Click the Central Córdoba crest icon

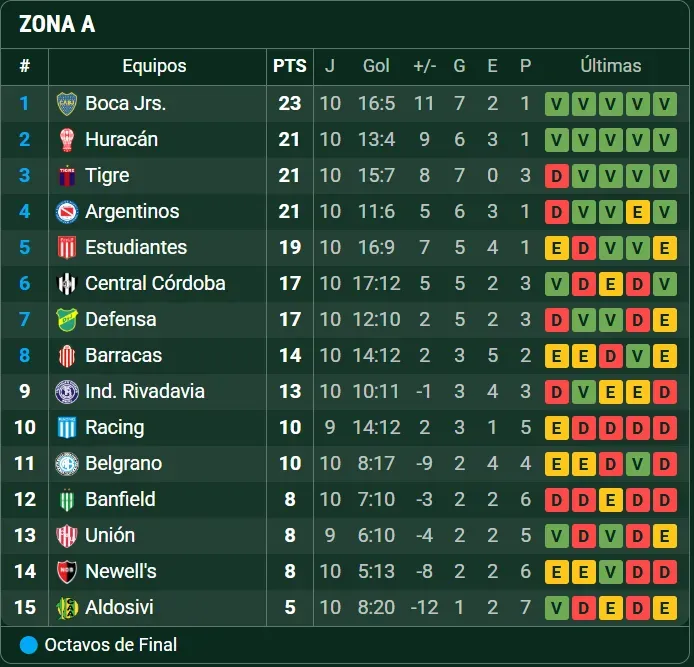coord(67,283)
